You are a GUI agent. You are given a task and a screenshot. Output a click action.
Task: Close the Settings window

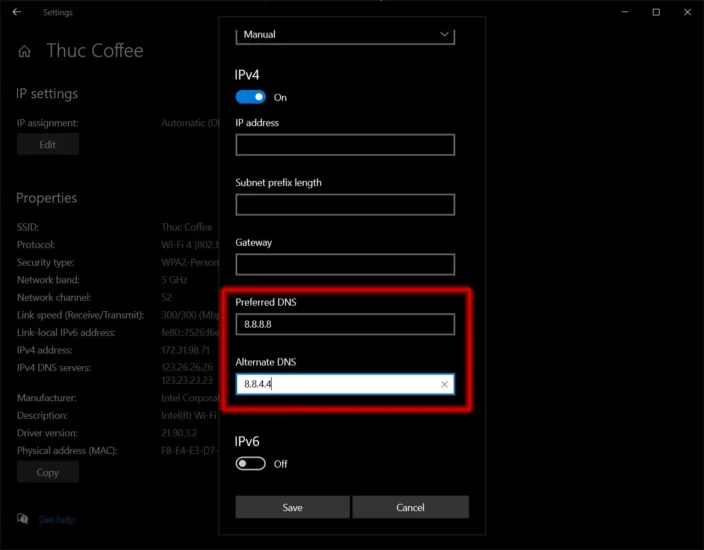687,12
